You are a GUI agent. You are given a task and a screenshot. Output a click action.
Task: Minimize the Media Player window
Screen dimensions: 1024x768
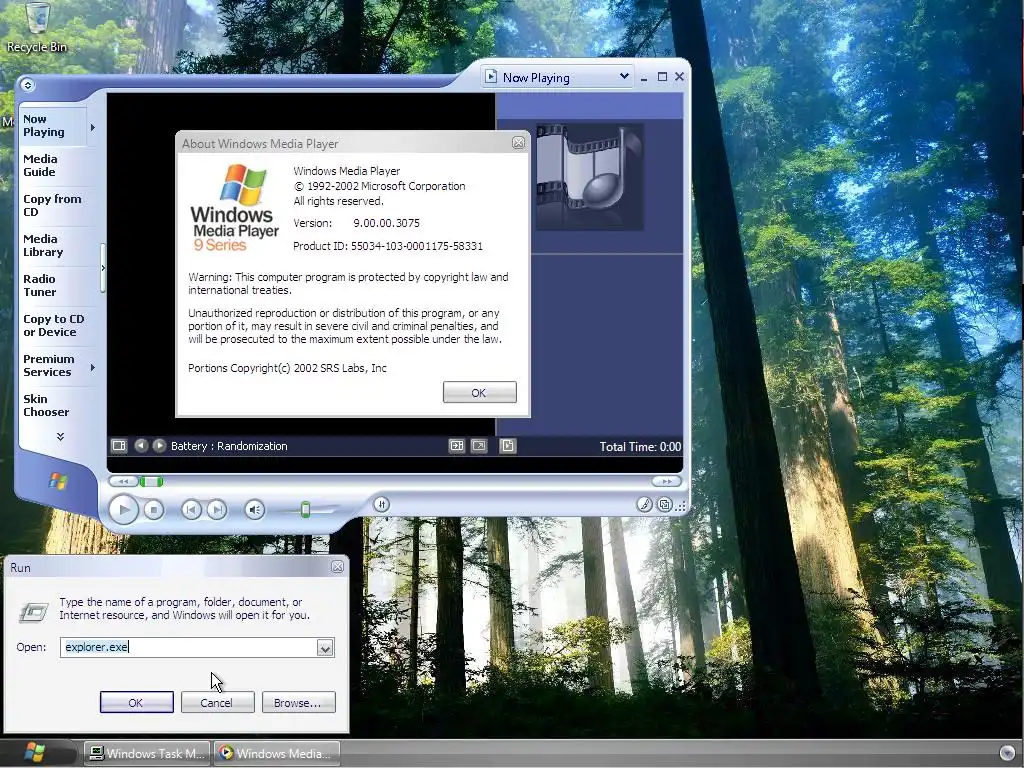pos(644,77)
